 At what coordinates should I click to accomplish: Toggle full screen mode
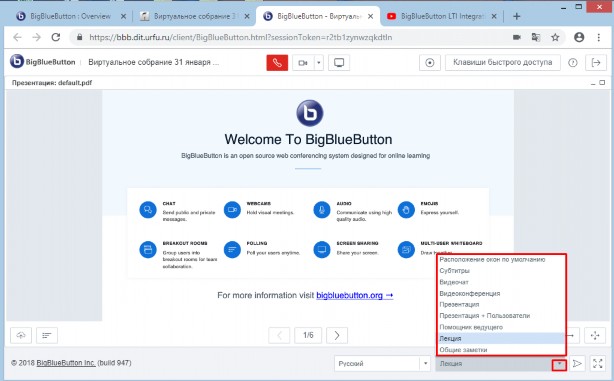point(598,364)
